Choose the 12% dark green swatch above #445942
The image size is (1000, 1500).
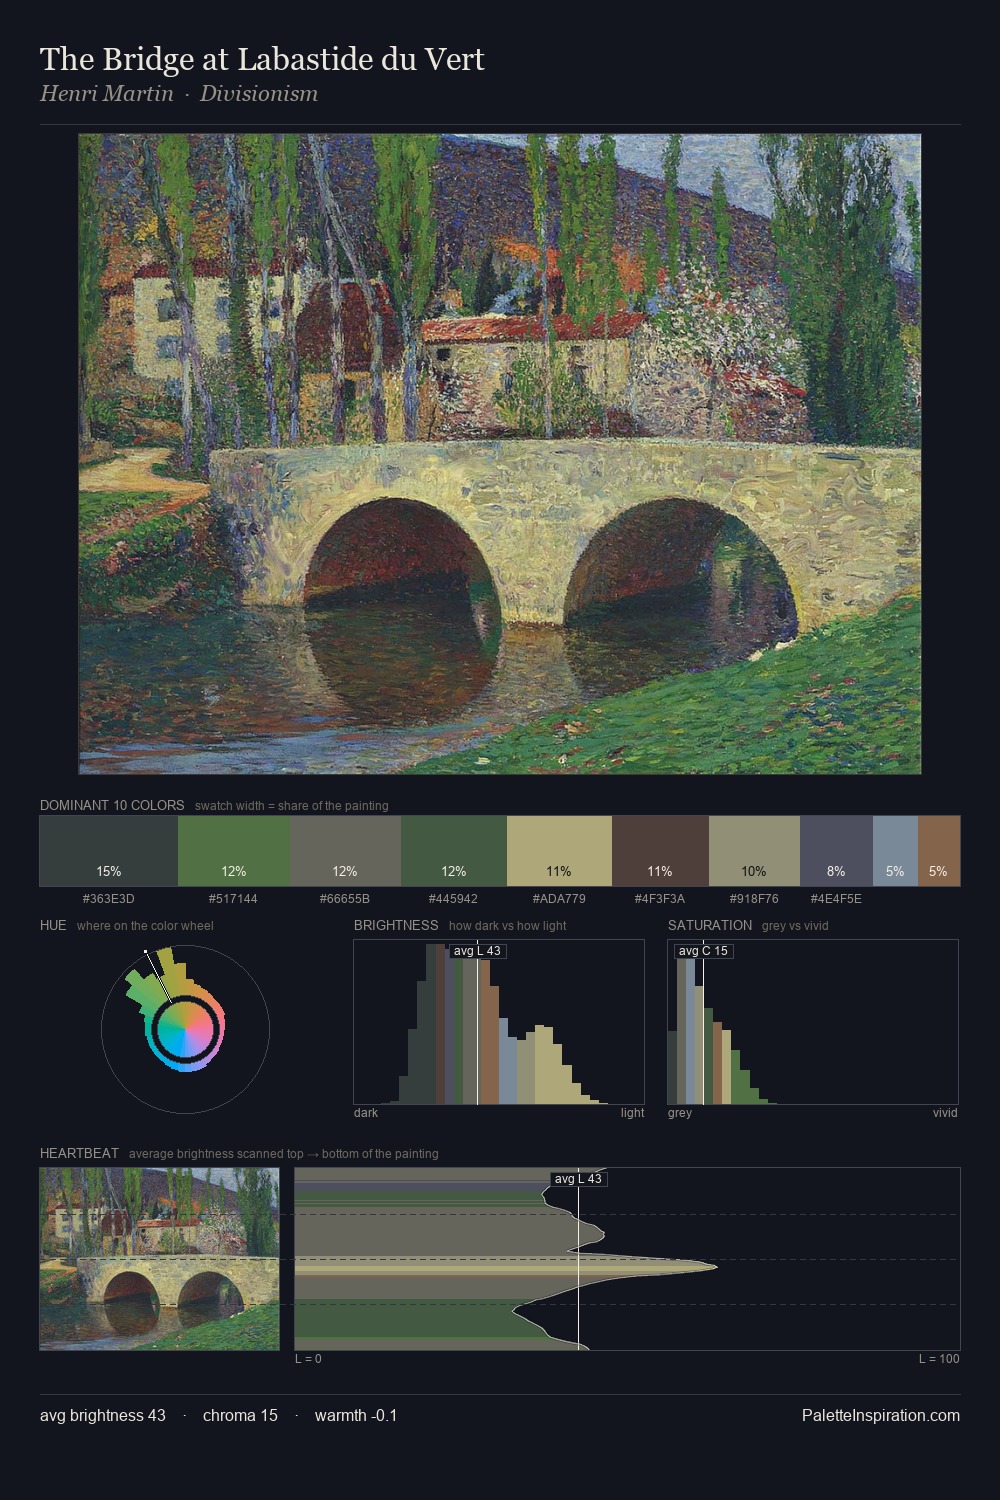pyautogui.click(x=454, y=851)
